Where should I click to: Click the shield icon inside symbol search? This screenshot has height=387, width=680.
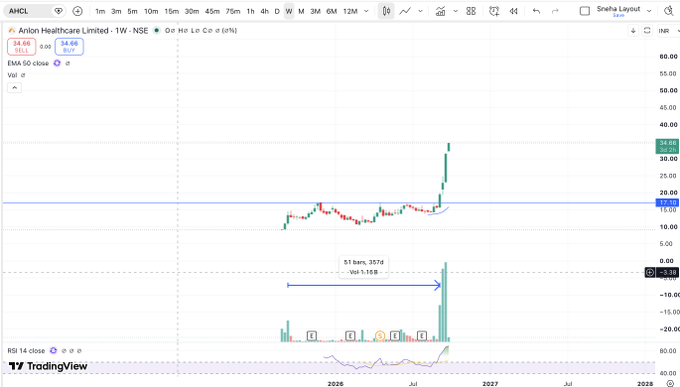(58, 11)
